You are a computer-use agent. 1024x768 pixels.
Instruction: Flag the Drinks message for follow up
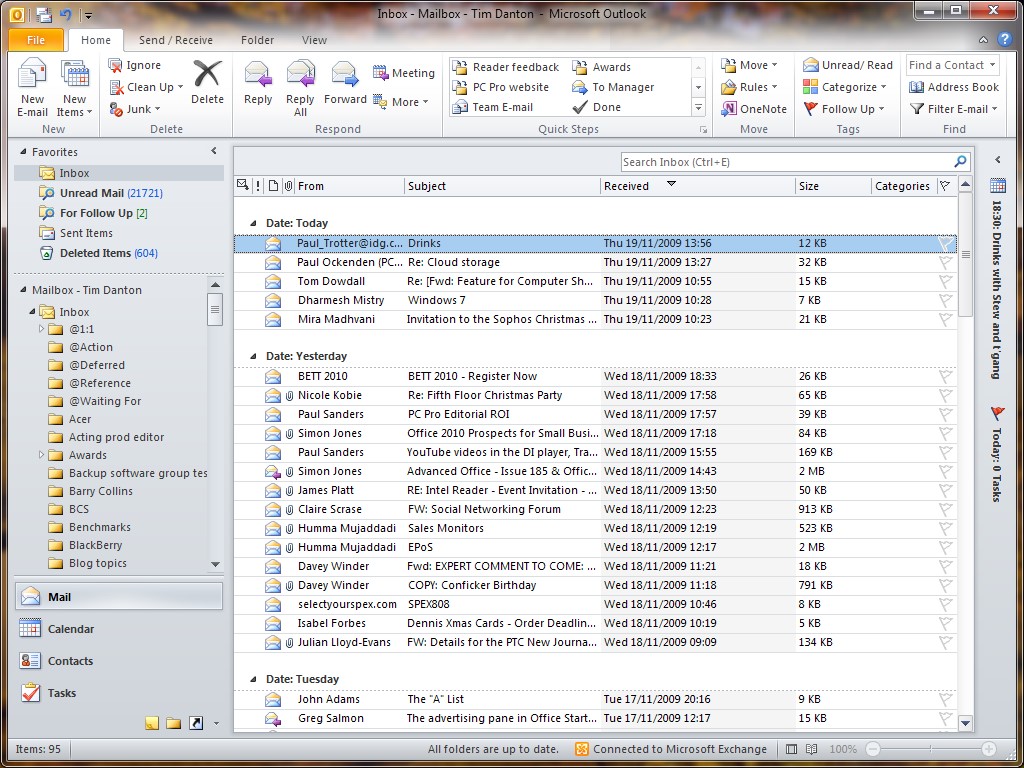click(x=945, y=244)
